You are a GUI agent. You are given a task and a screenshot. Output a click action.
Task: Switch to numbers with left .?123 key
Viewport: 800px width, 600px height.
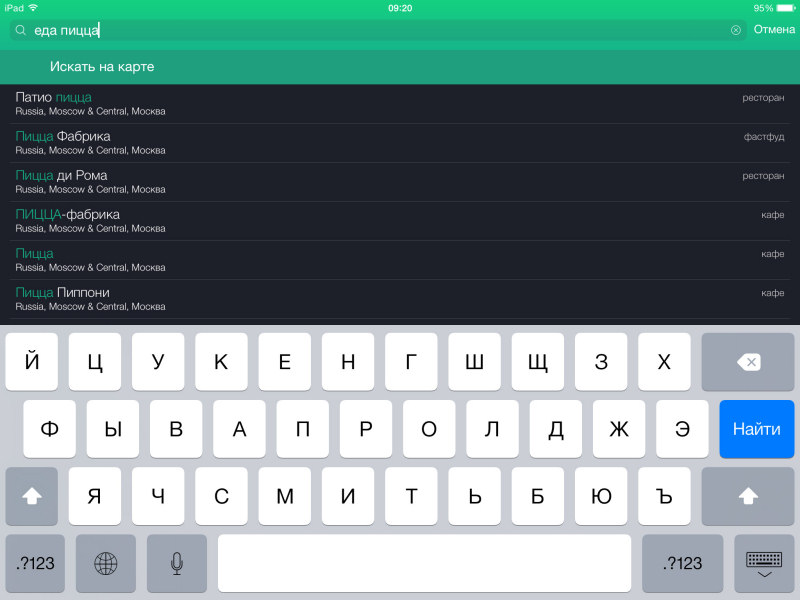click(x=36, y=563)
